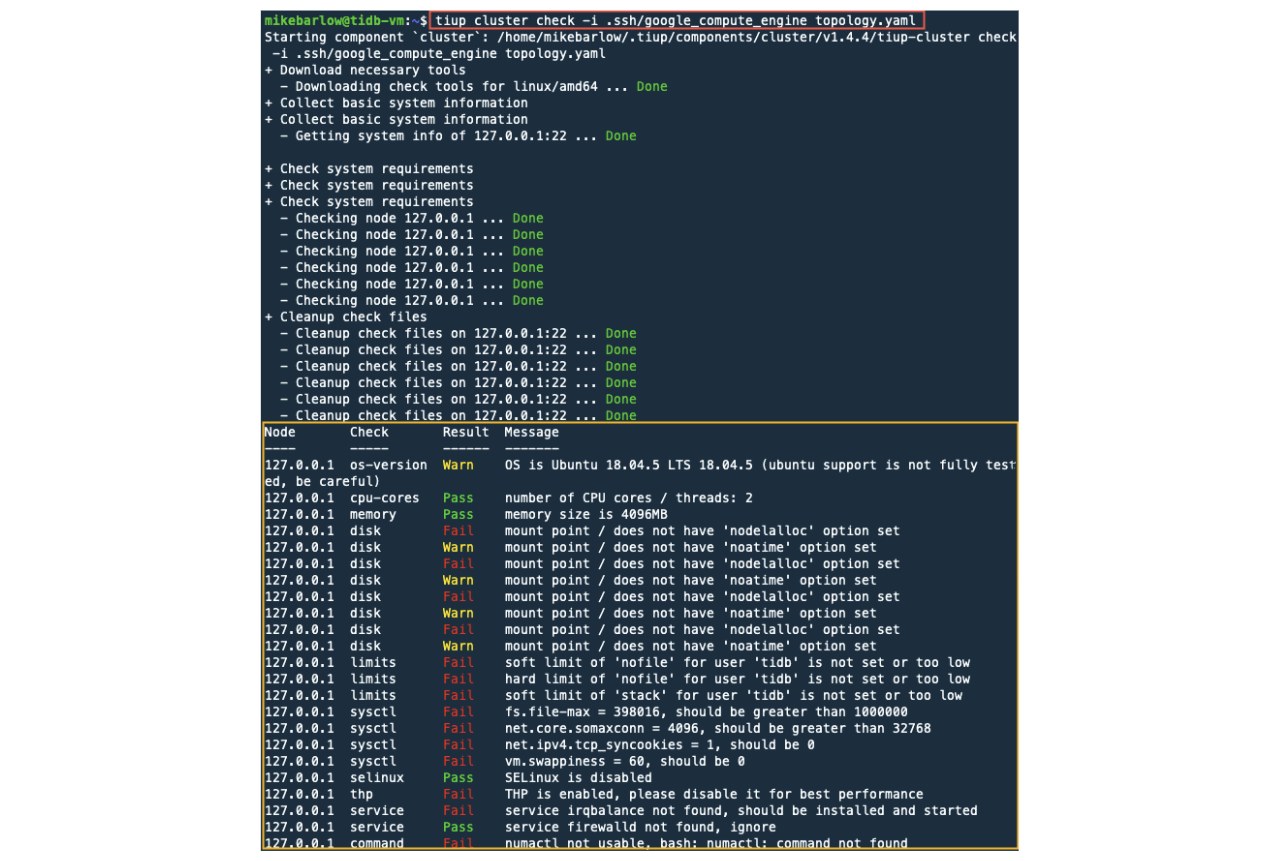Screen dimensions: 1288x861
Task: Select the last Cleanup check files Done entry
Action: coord(450,414)
